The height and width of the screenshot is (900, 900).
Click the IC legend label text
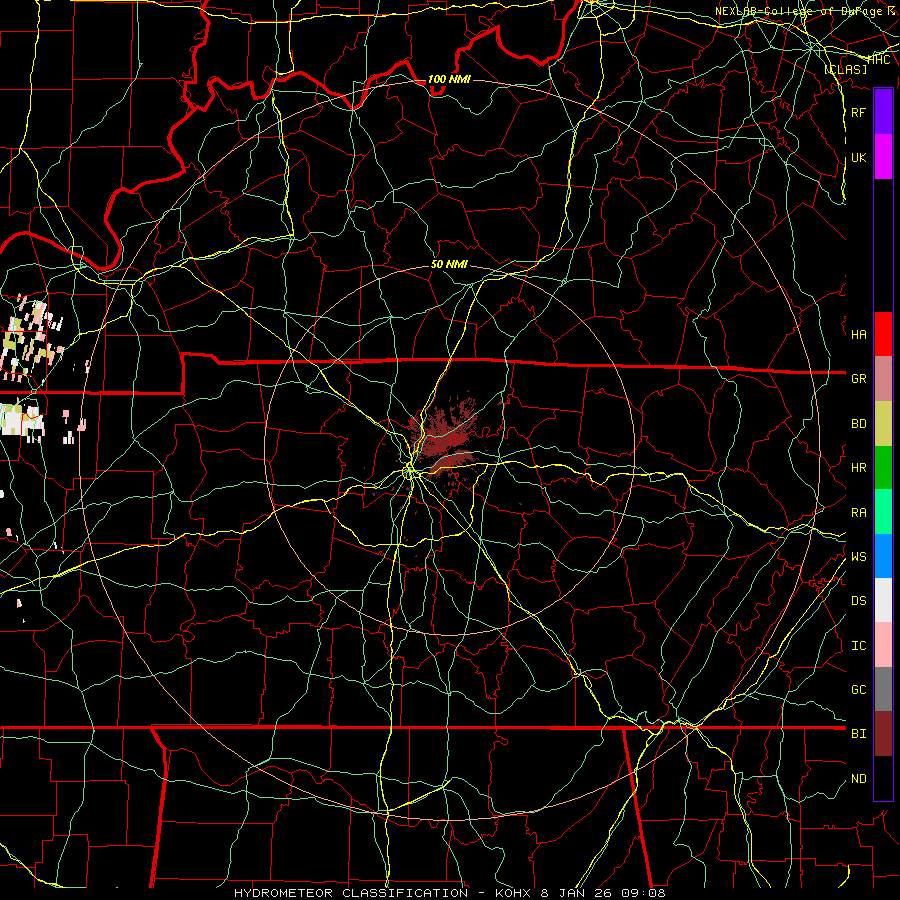858,646
